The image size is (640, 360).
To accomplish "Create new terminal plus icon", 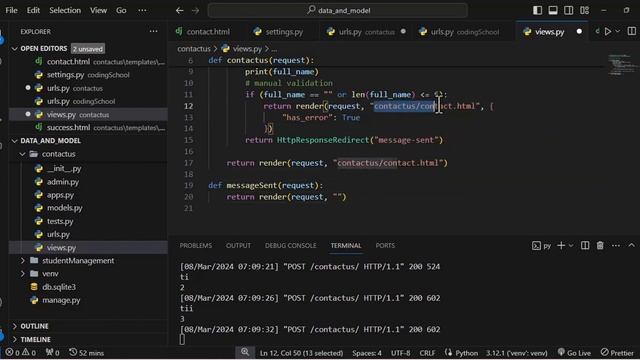I will coord(561,245).
